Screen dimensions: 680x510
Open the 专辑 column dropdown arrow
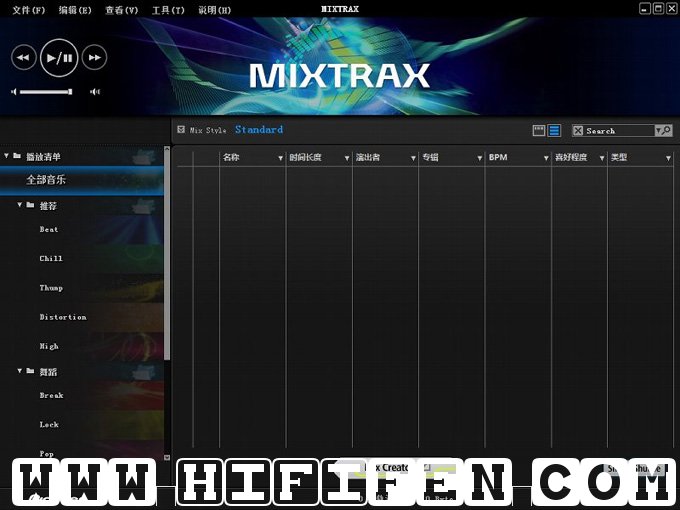[480, 158]
